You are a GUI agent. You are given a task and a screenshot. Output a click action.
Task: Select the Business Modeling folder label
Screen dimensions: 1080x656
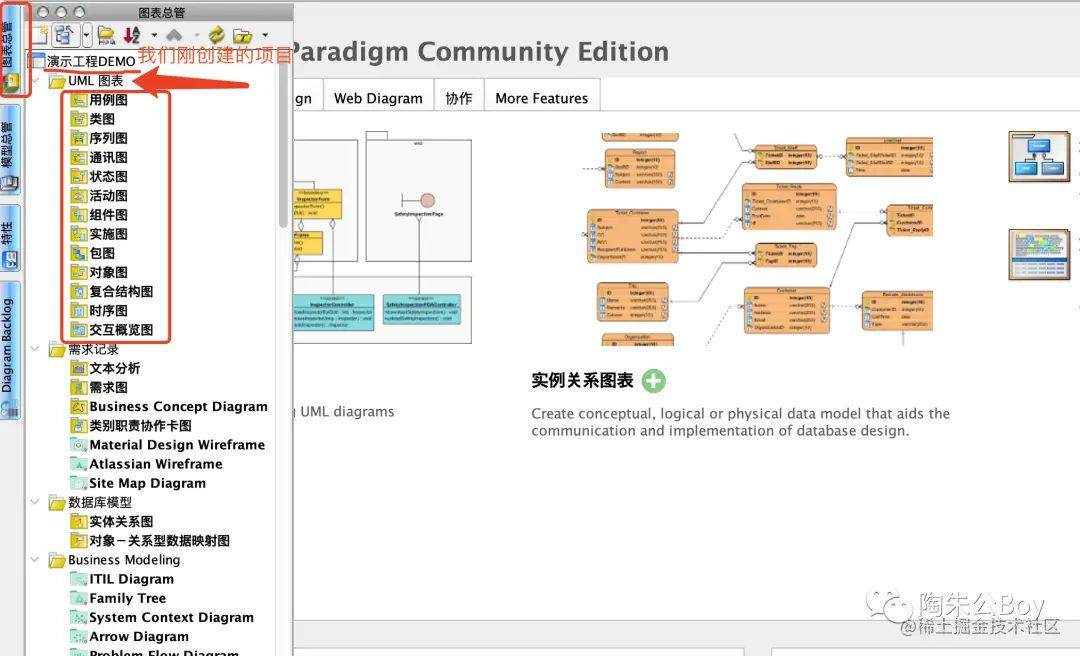124,560
